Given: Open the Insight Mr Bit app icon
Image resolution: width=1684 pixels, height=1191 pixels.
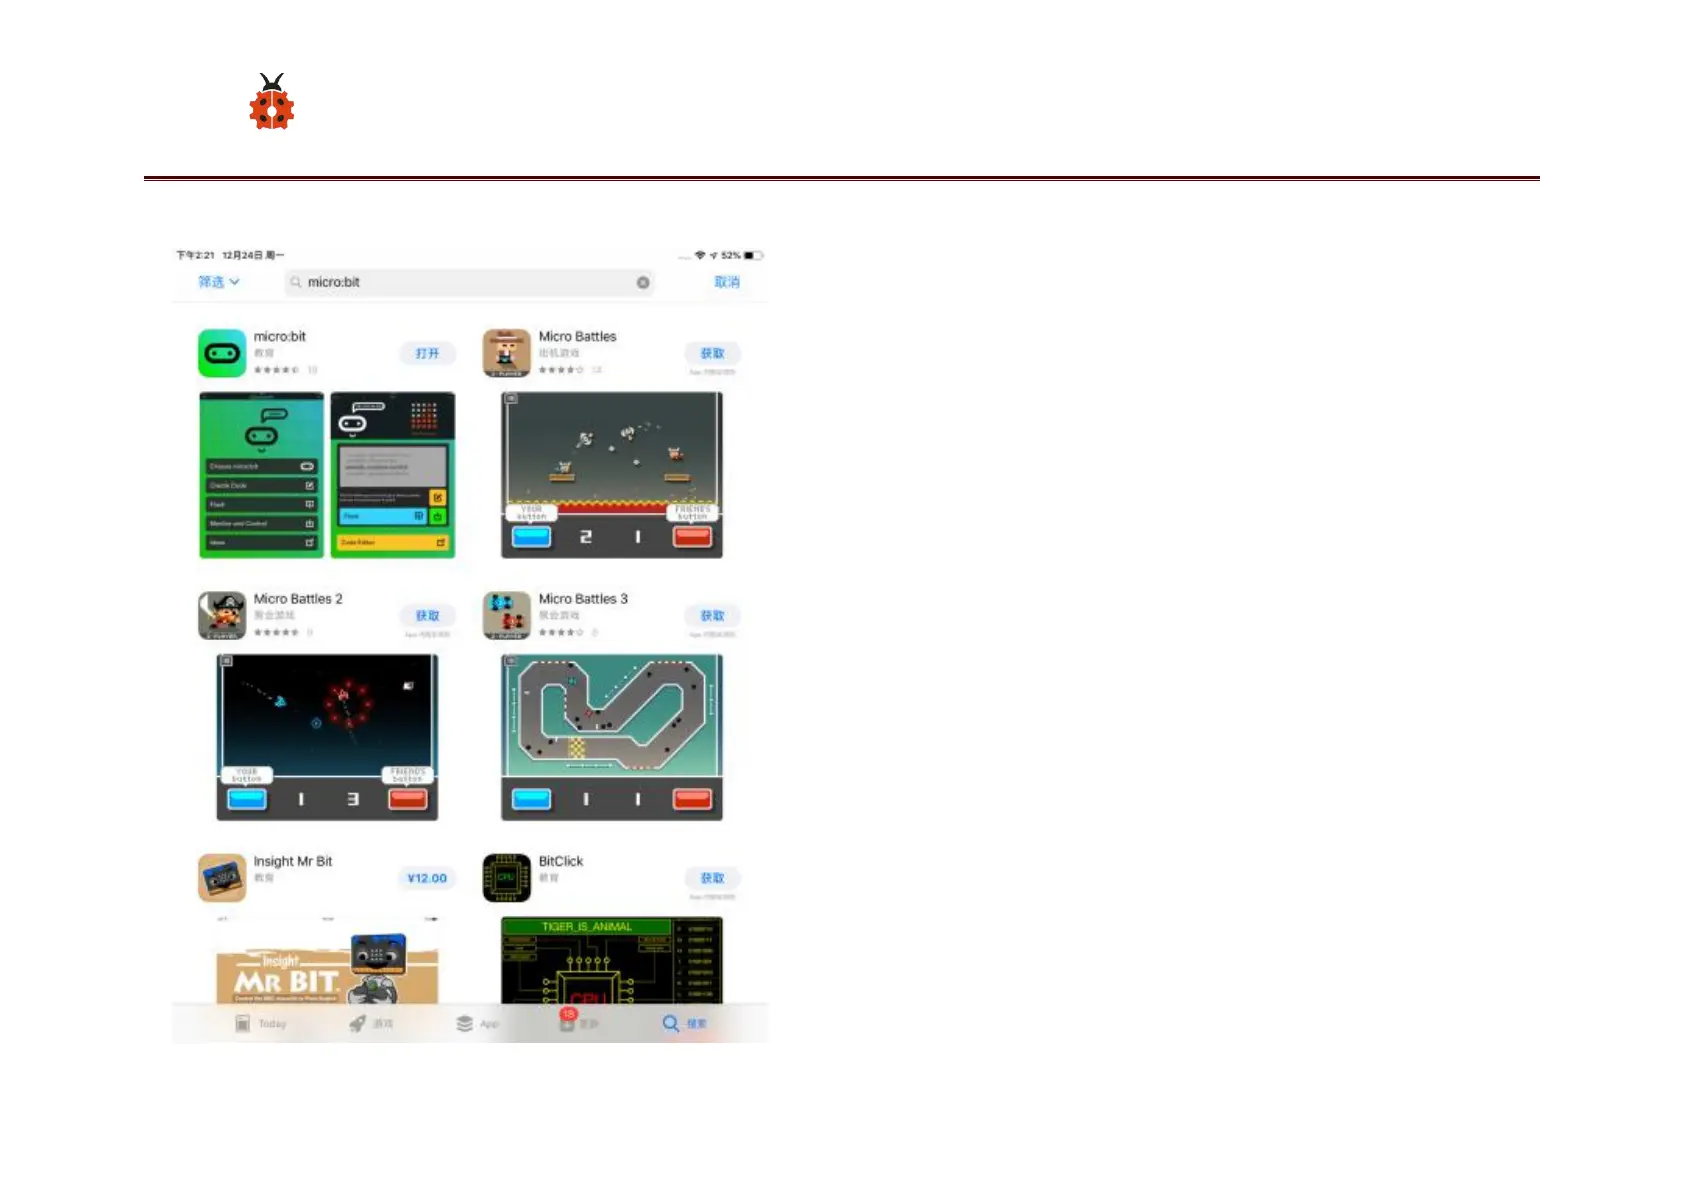Looking at the screenshot, I should (222, 878).
